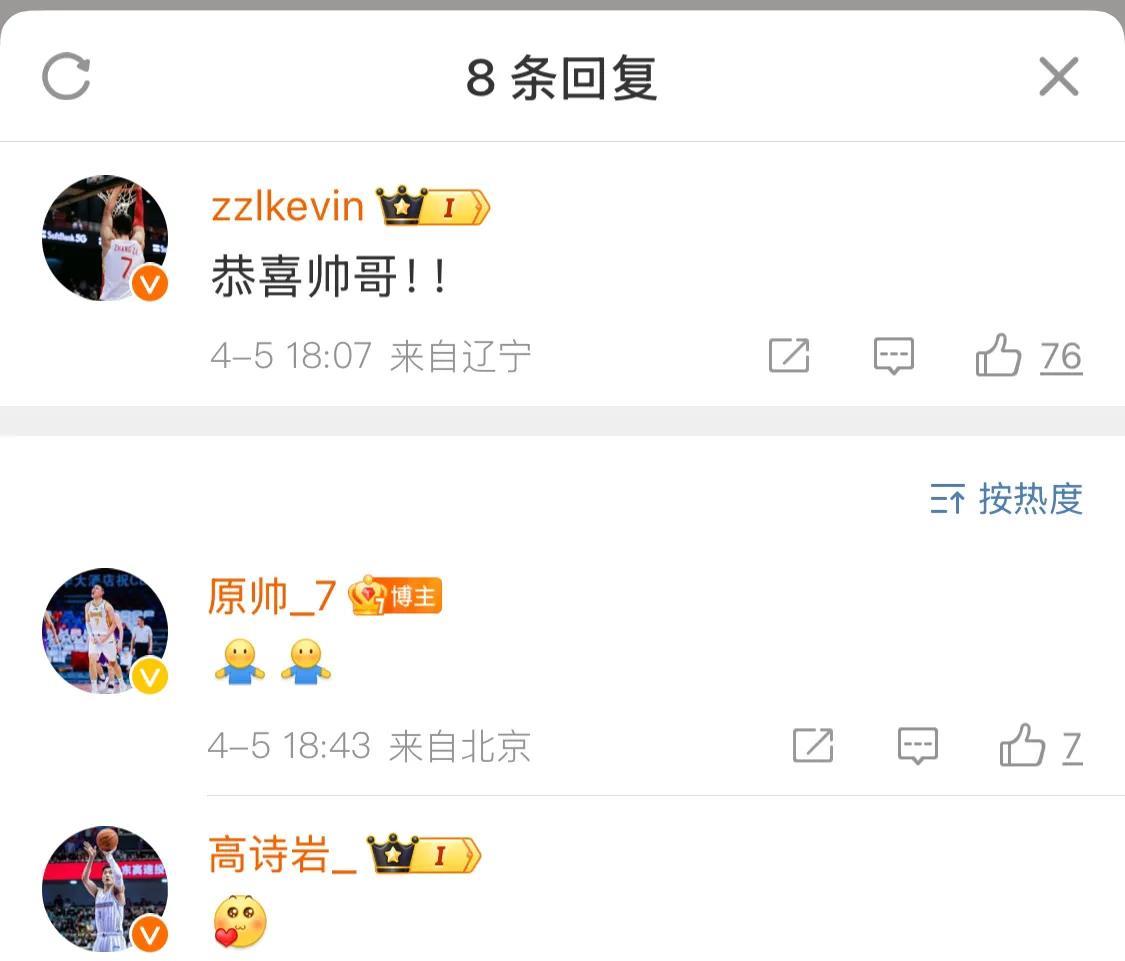Refresh the replies list

66,76
